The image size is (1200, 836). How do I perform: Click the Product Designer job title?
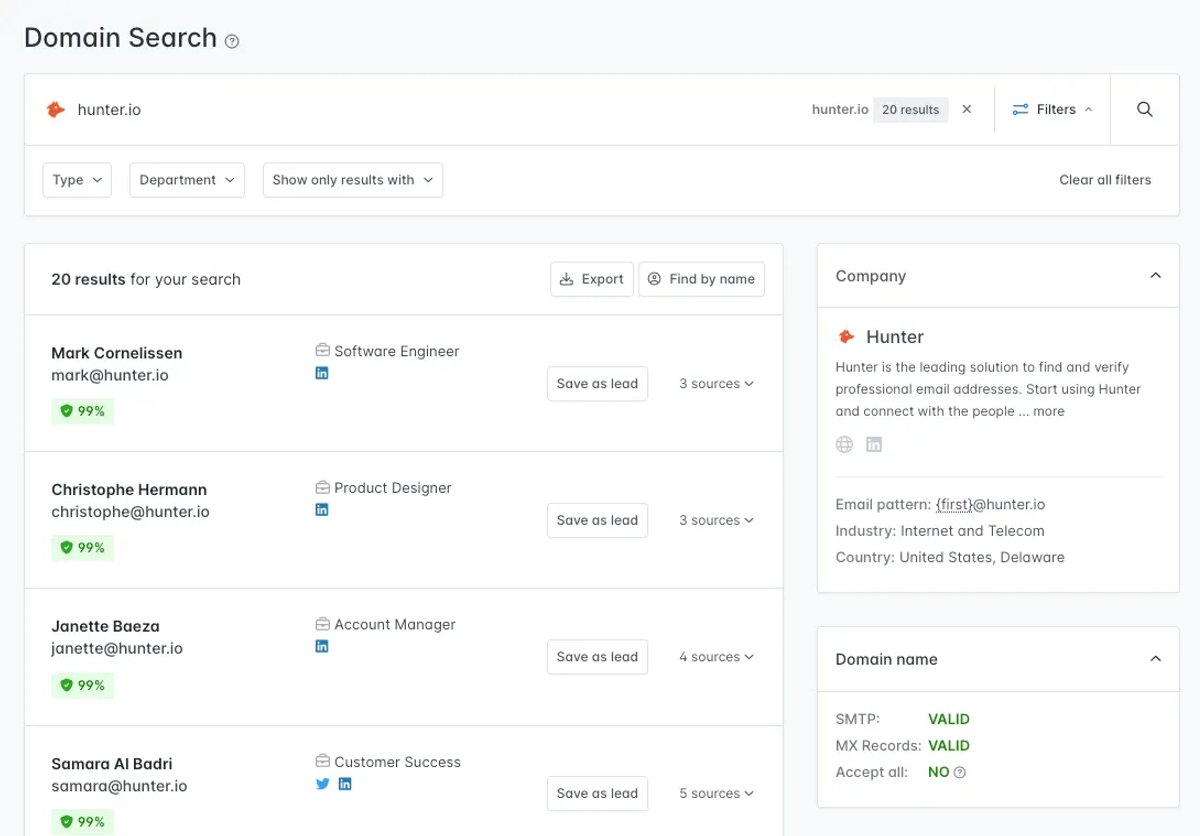point(393,488)
